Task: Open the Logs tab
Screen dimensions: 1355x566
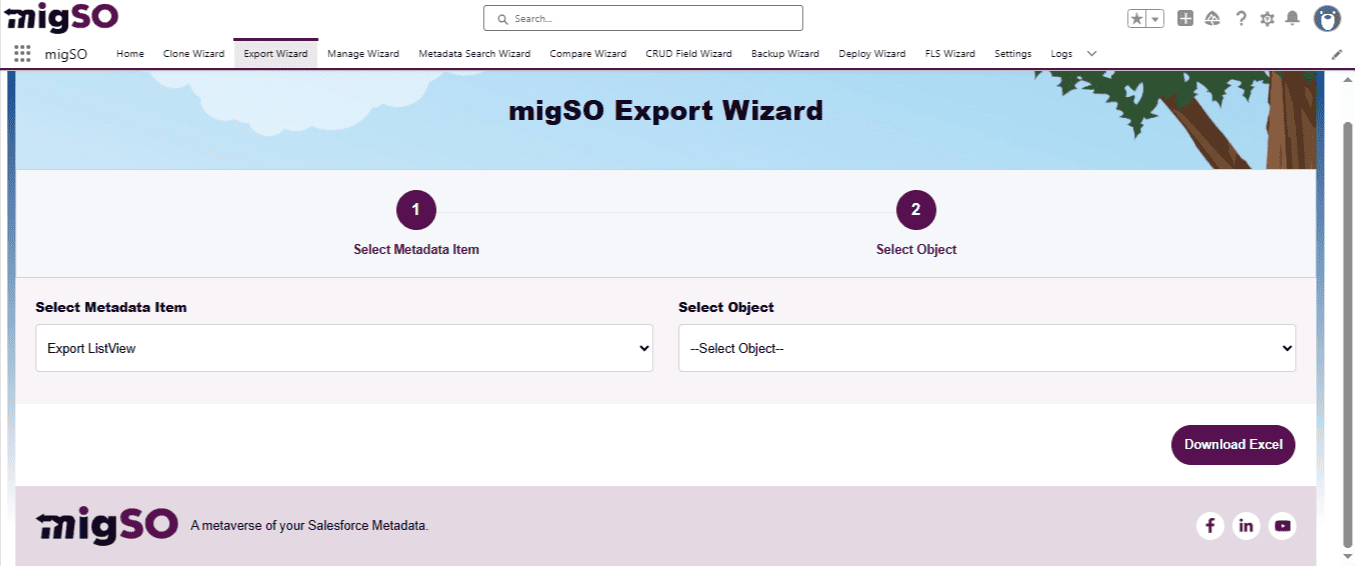Action: (1062, 54)
